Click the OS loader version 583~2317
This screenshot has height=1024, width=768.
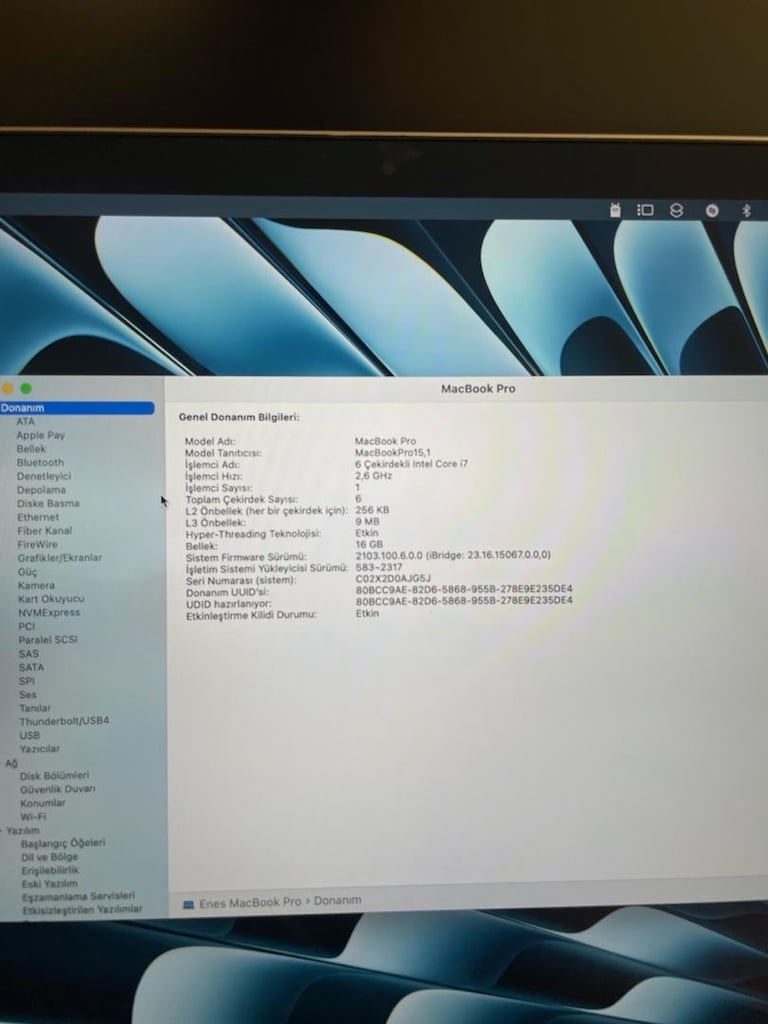(379, 567)
